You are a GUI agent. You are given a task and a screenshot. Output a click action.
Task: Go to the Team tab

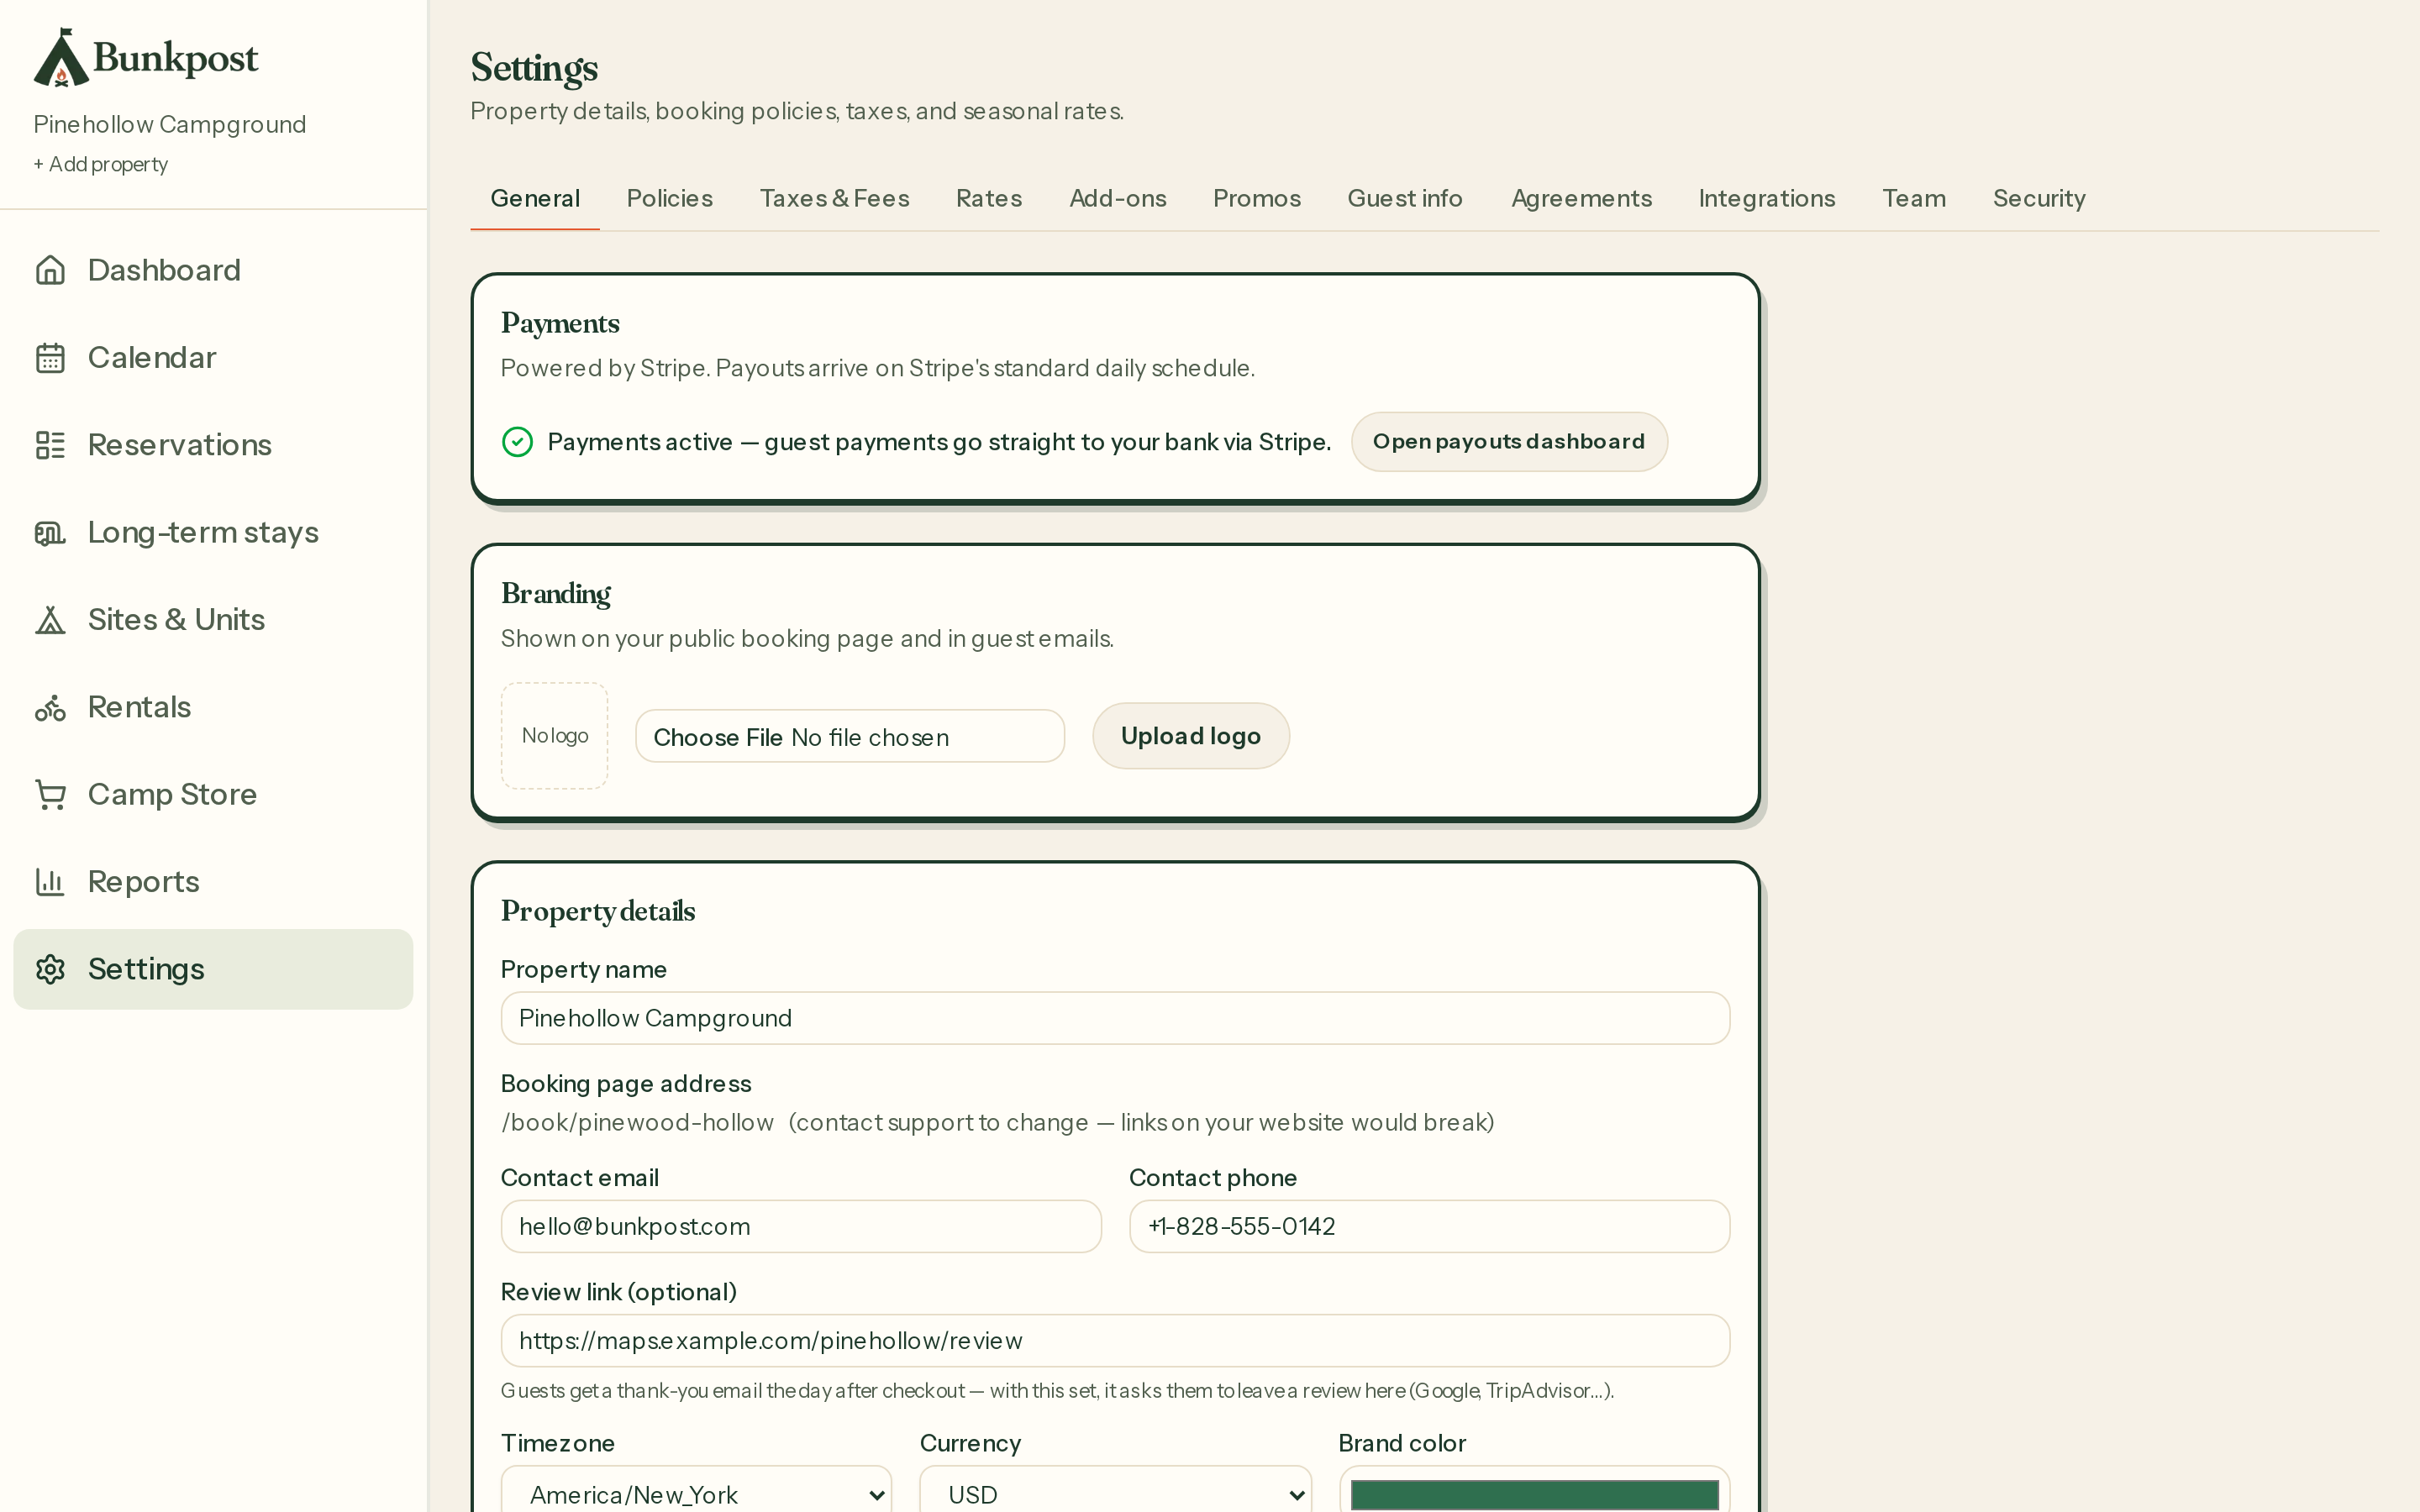tap(1913, 198)
